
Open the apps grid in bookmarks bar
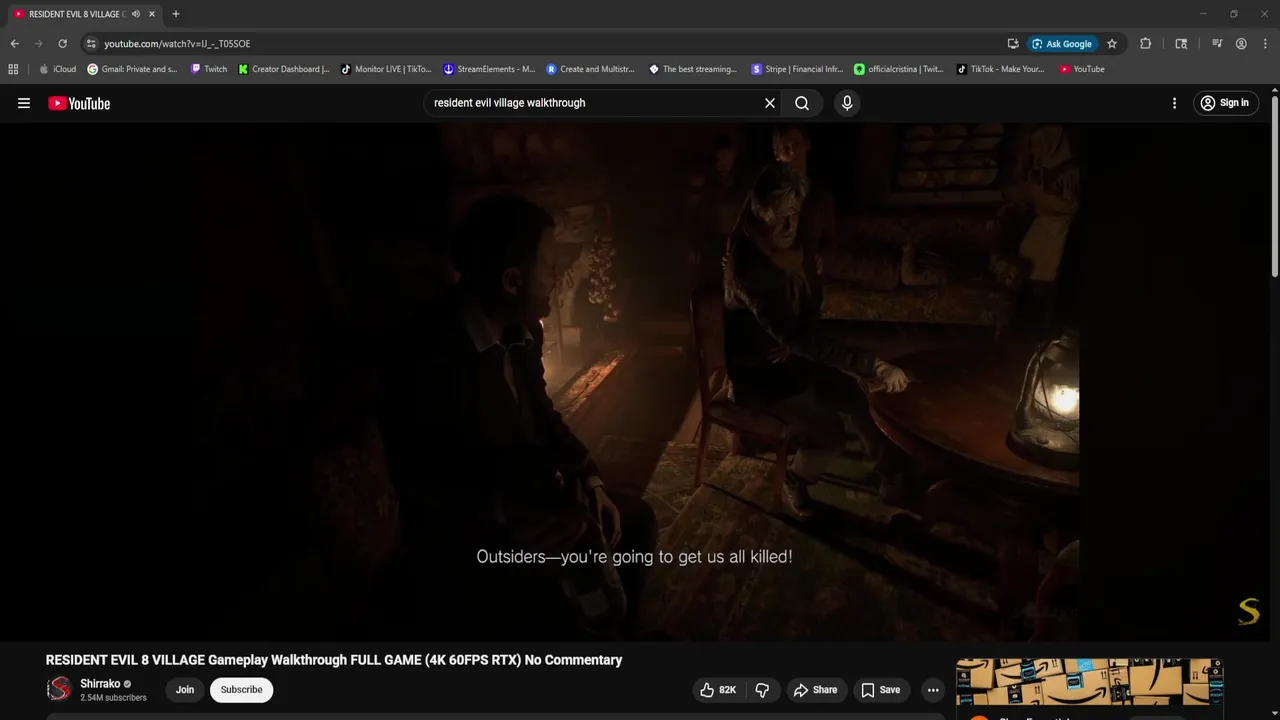[x=13, y=69]
